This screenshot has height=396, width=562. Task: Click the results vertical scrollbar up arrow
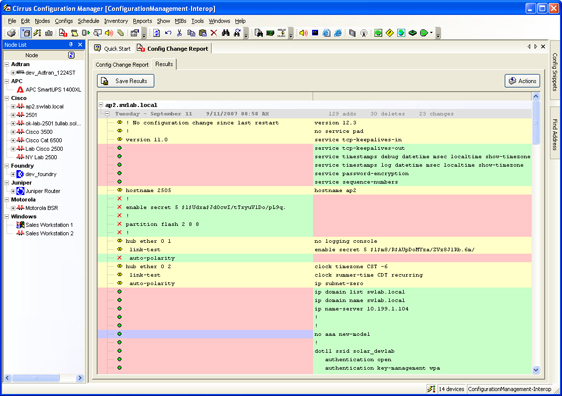click(536, 96)
